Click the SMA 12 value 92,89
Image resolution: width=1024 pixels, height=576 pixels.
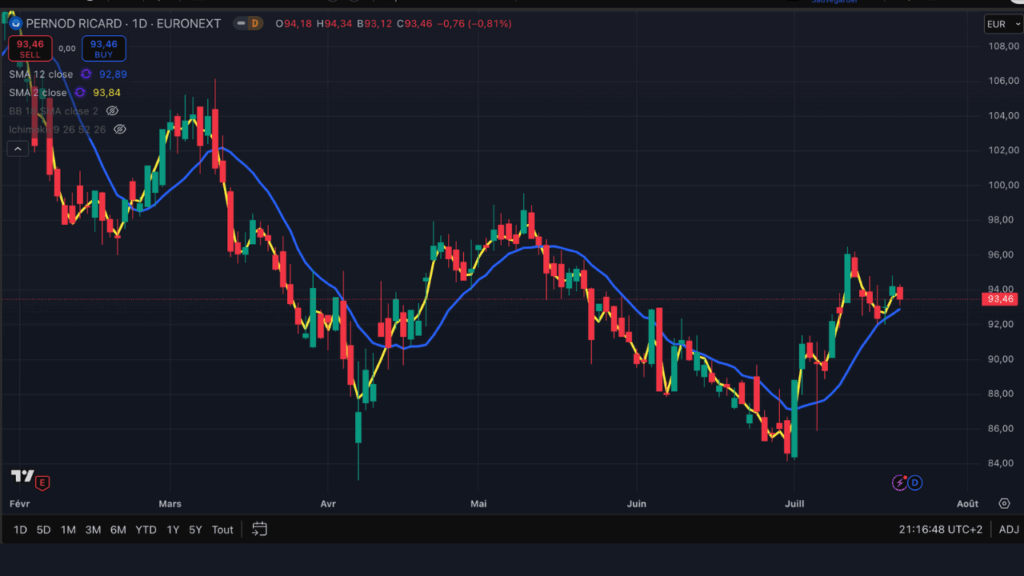point(113,74)
